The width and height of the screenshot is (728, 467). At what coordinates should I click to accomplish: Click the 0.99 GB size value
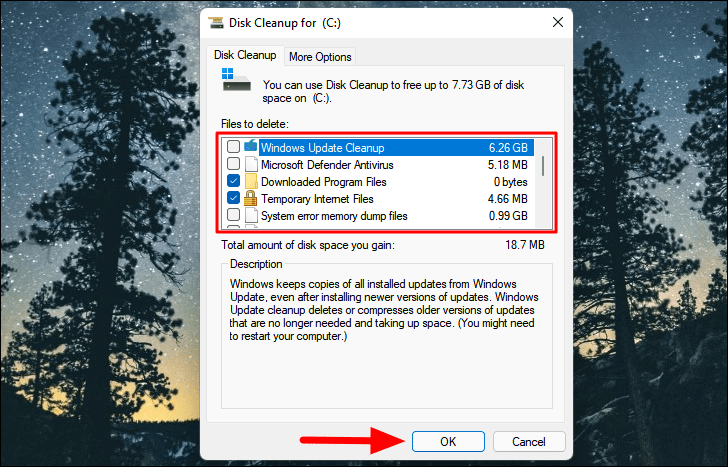point(508,216)
